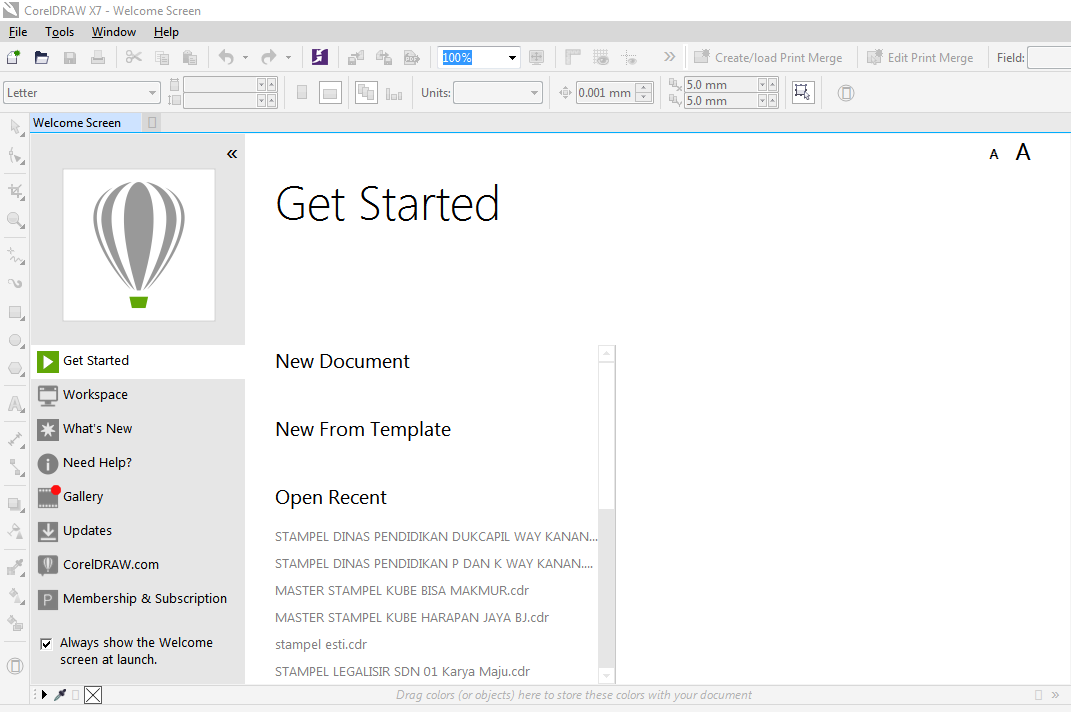Toggle landscape page orientation button
This screenshot has width=1071, height=712.
330,93
